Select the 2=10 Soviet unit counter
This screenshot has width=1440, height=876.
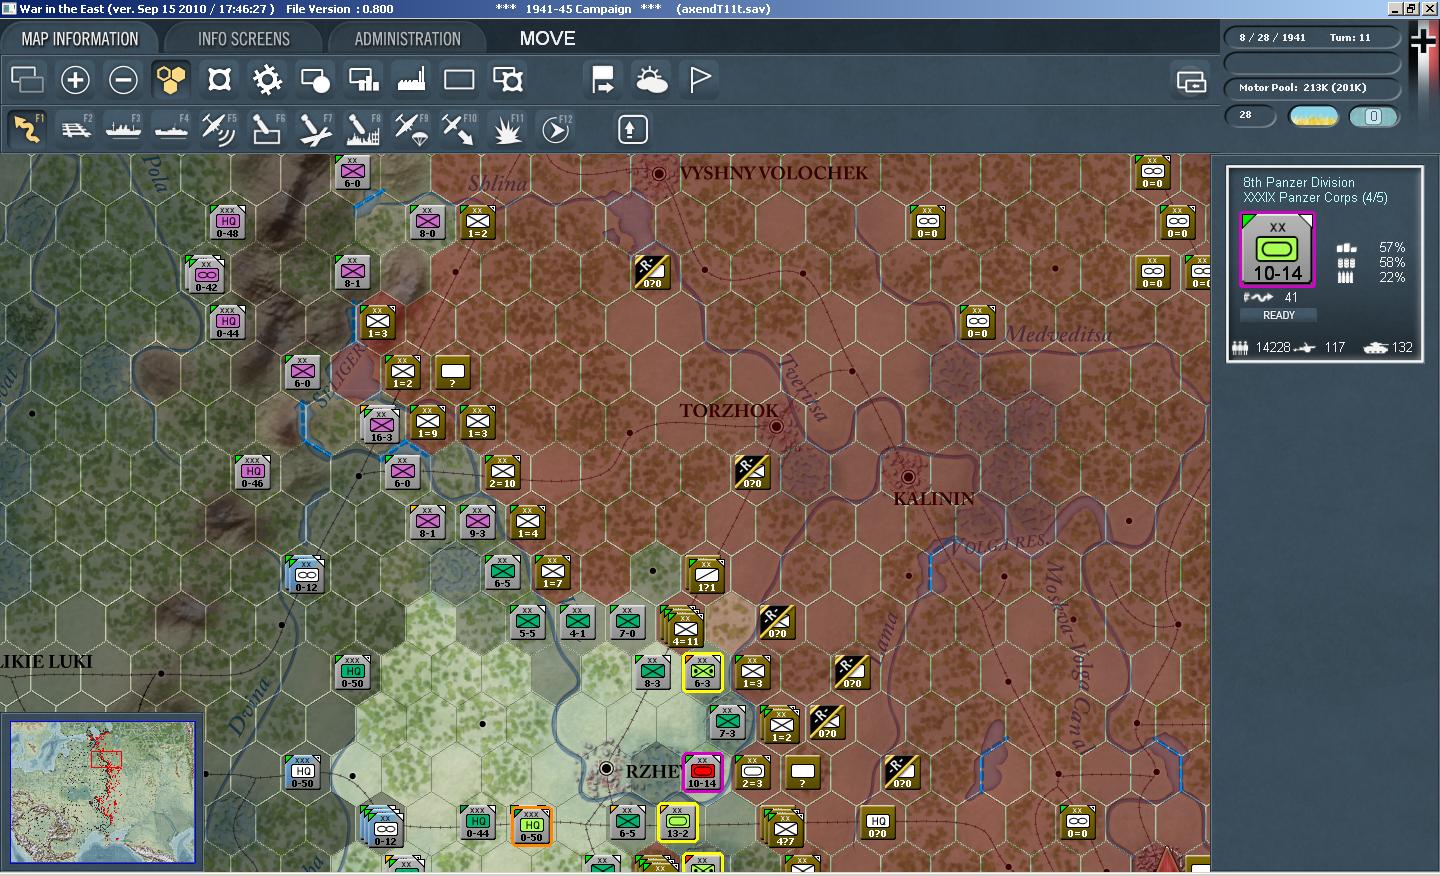click(x=503, y=472)
